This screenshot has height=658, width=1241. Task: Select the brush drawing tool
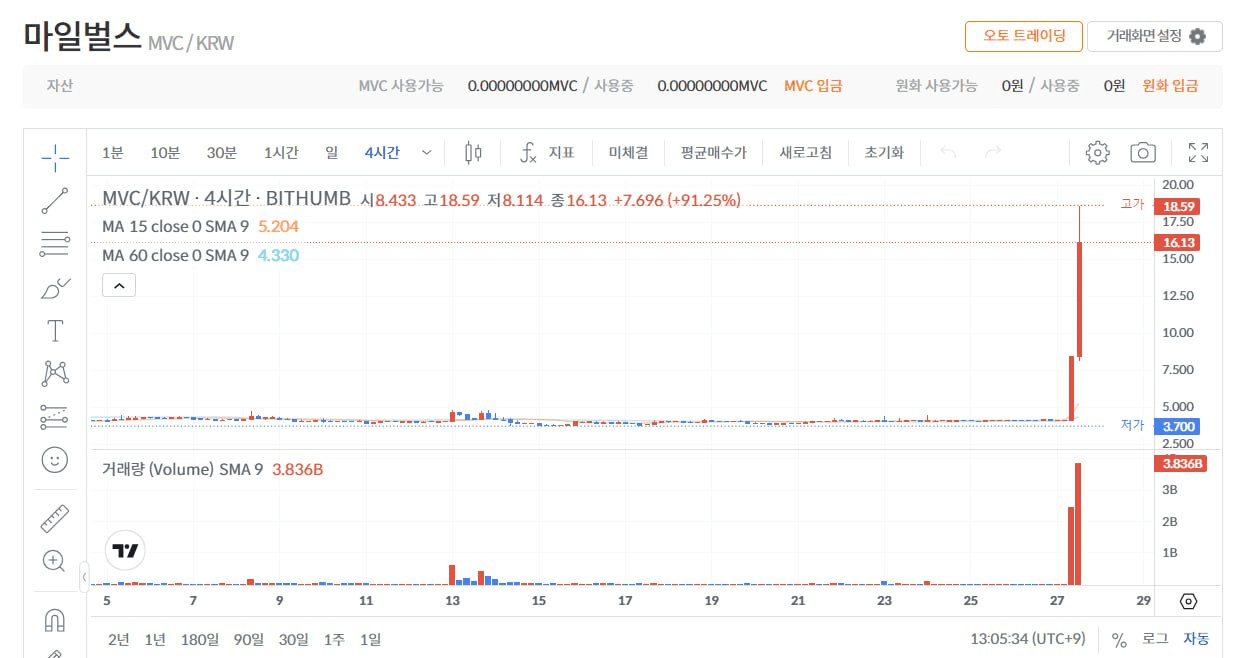tap(55, 288)
